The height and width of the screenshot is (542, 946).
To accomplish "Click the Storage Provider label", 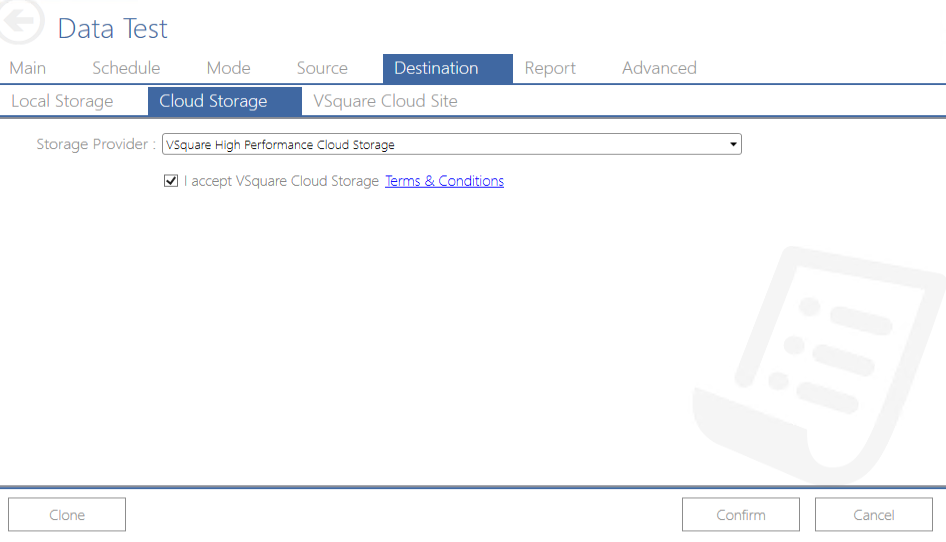I will click(x=96, y=144).
